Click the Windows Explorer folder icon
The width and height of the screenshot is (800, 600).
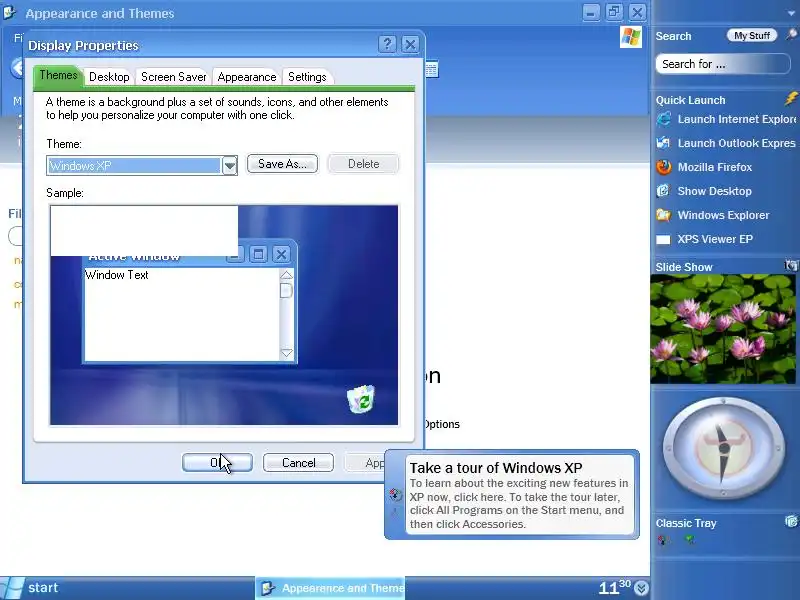664,215
